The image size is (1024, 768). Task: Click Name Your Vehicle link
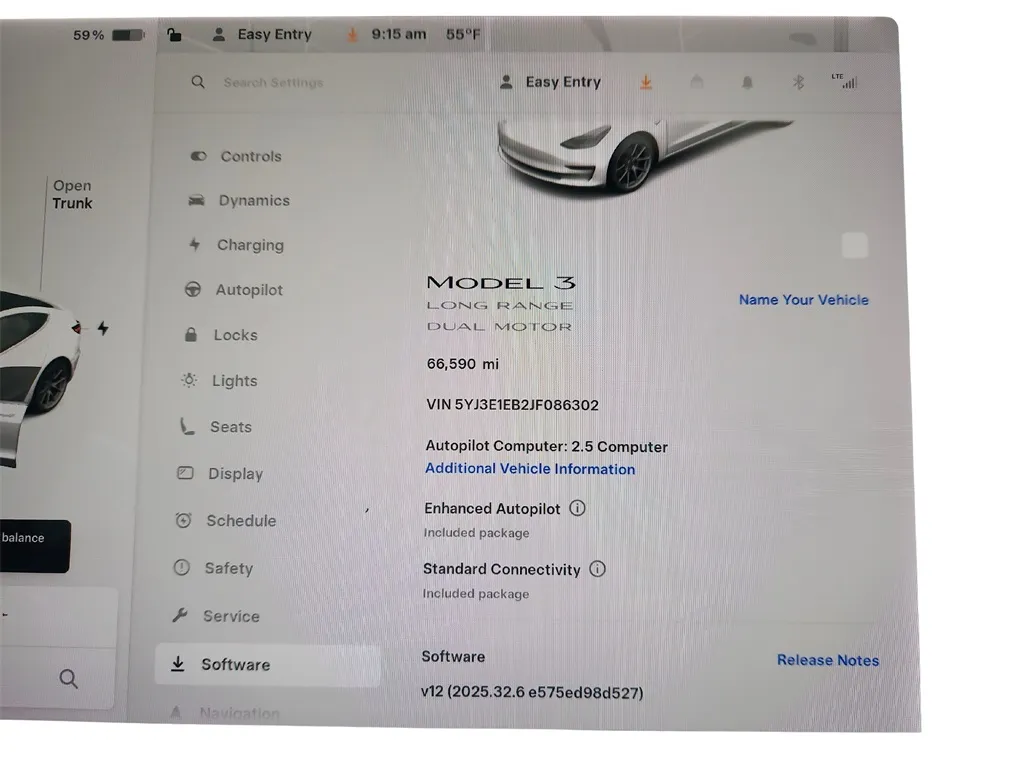coord(804,300)
